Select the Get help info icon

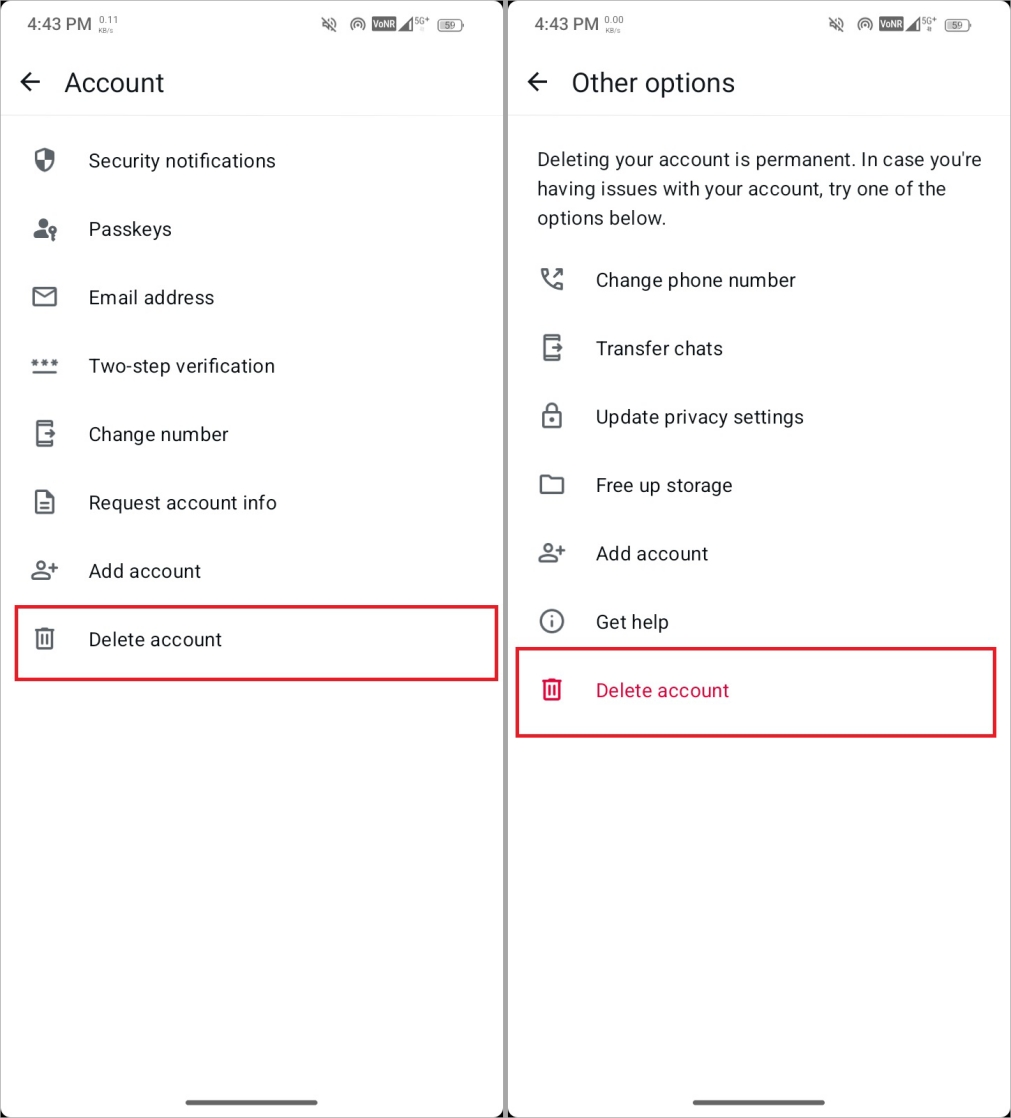[x=551, y=621]
